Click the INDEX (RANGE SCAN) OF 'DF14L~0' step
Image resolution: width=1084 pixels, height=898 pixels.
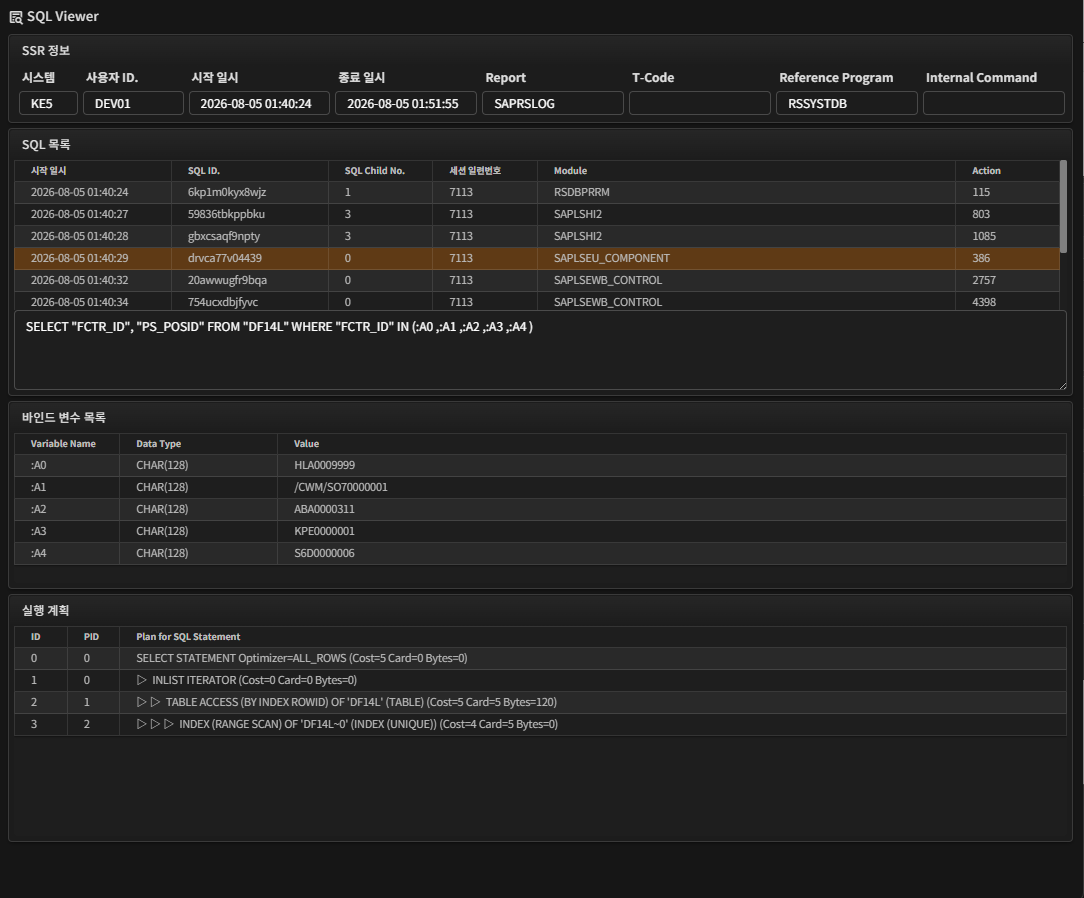(368, 724)
